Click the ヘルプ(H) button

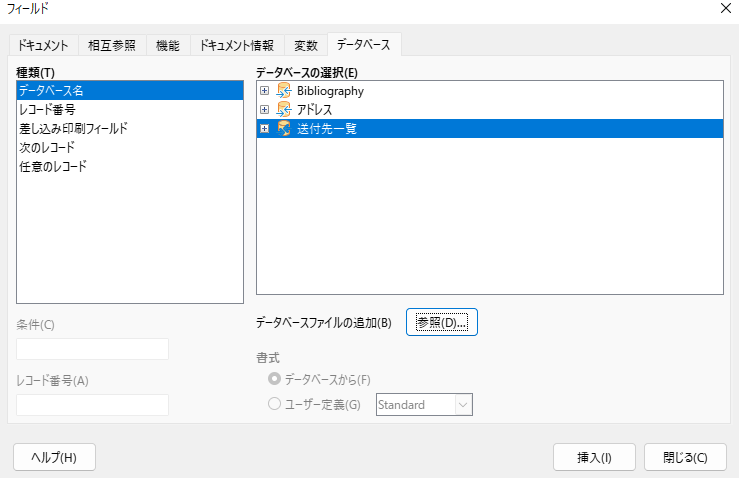(54, 457)
